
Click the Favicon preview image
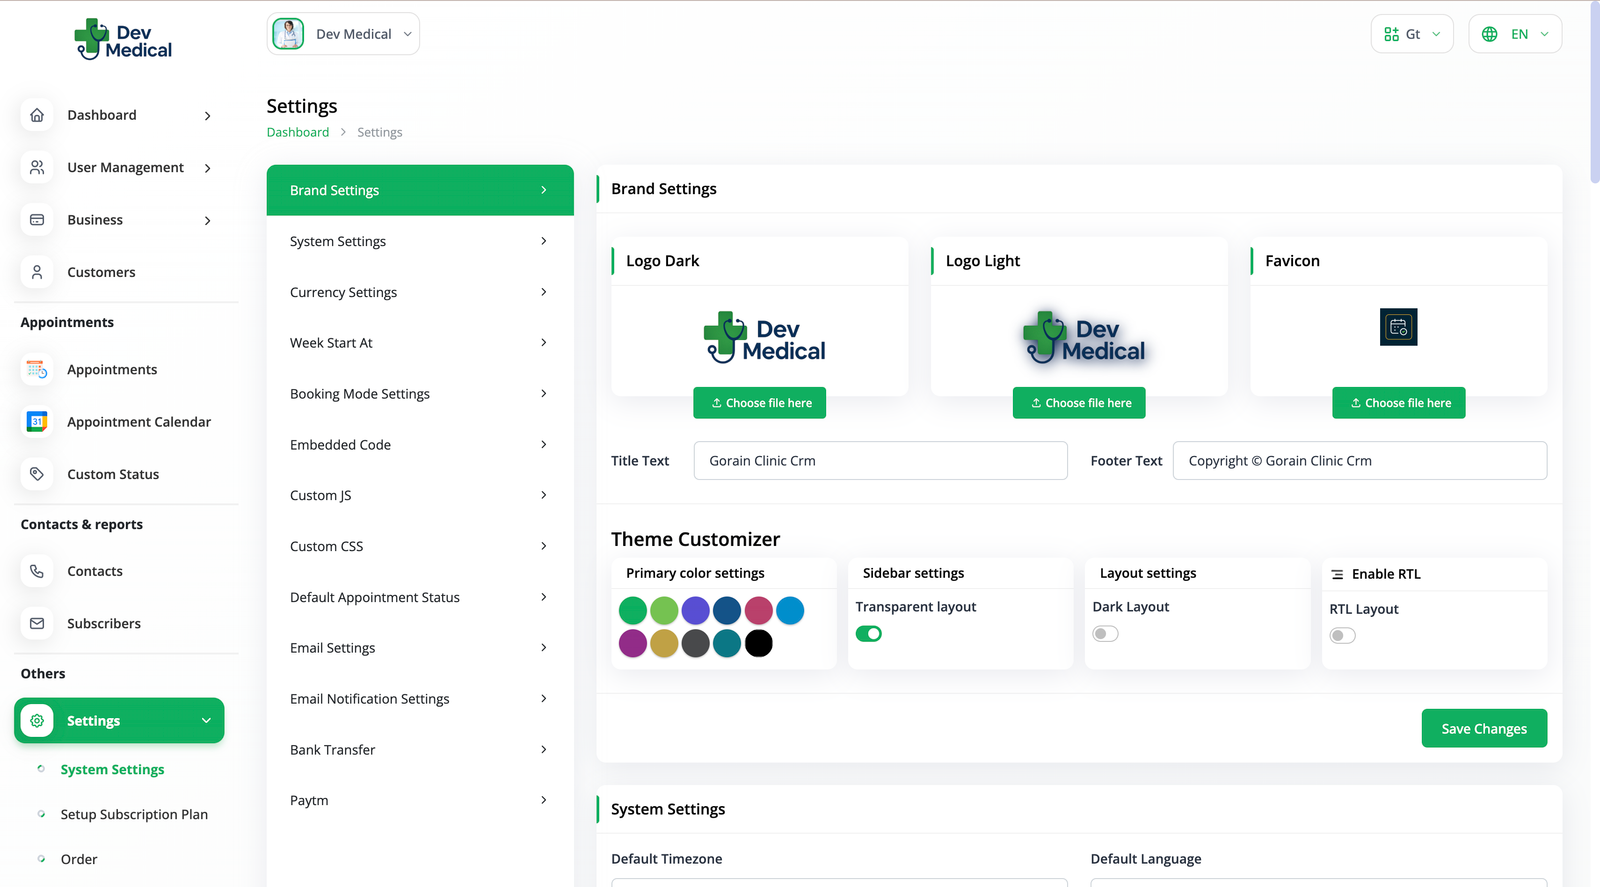[x=1398, y=327]
